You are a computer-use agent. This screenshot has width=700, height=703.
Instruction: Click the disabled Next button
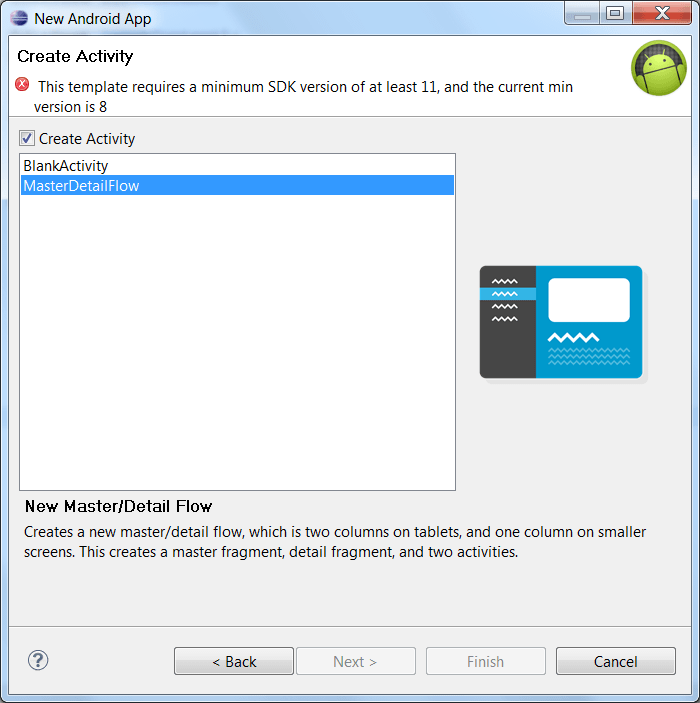click(356, 661)
